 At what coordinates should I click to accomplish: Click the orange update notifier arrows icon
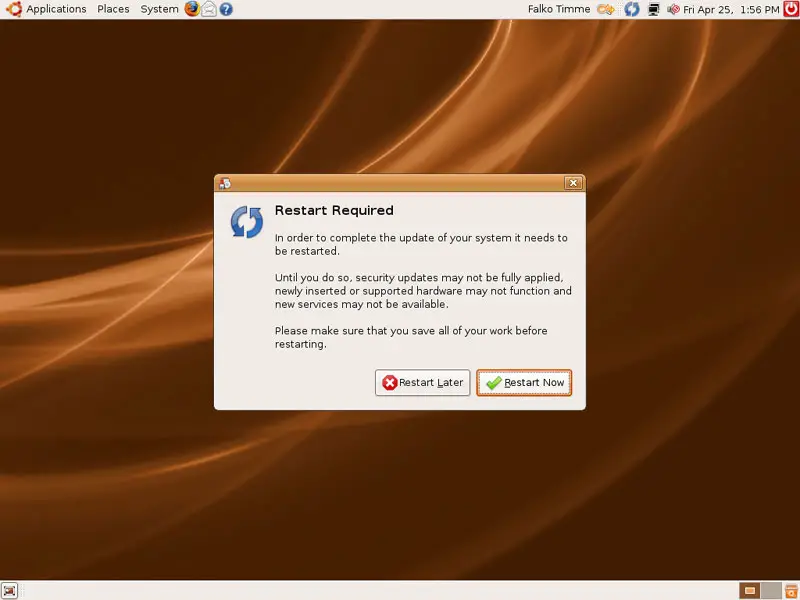pos(606,9)
